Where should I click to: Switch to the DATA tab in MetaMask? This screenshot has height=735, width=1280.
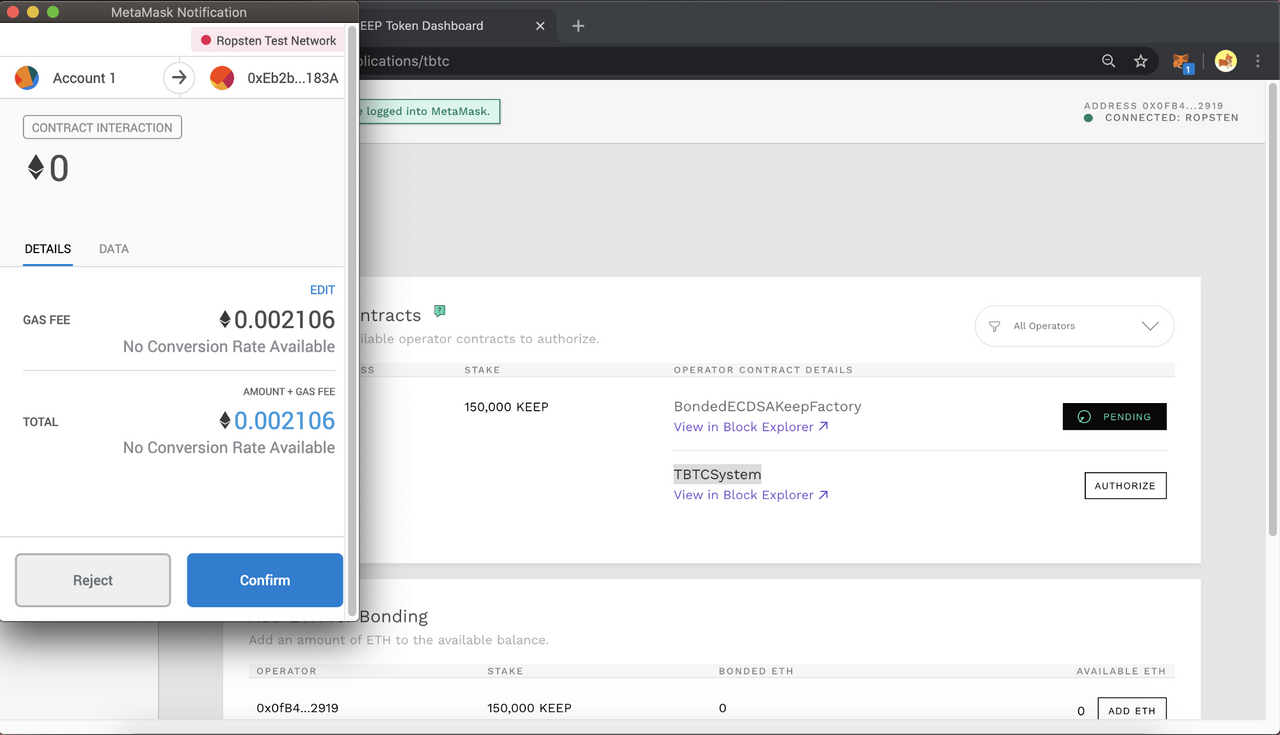(x=114, y=249)
